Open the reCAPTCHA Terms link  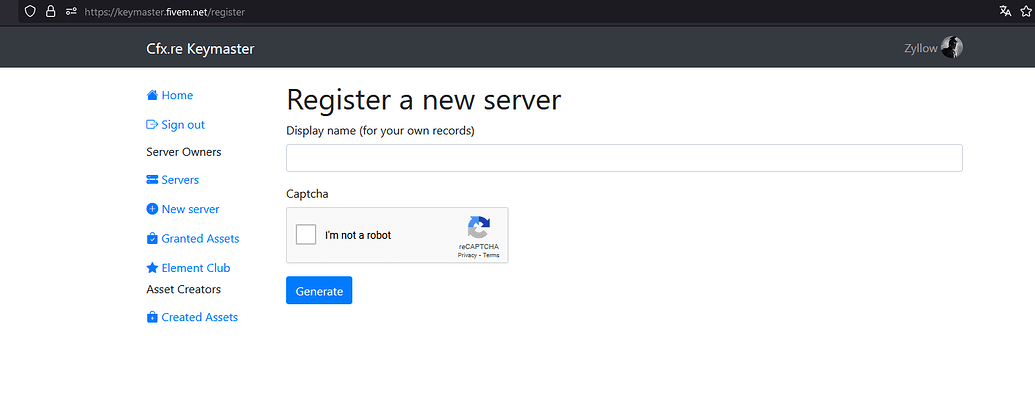click(491, 256)
